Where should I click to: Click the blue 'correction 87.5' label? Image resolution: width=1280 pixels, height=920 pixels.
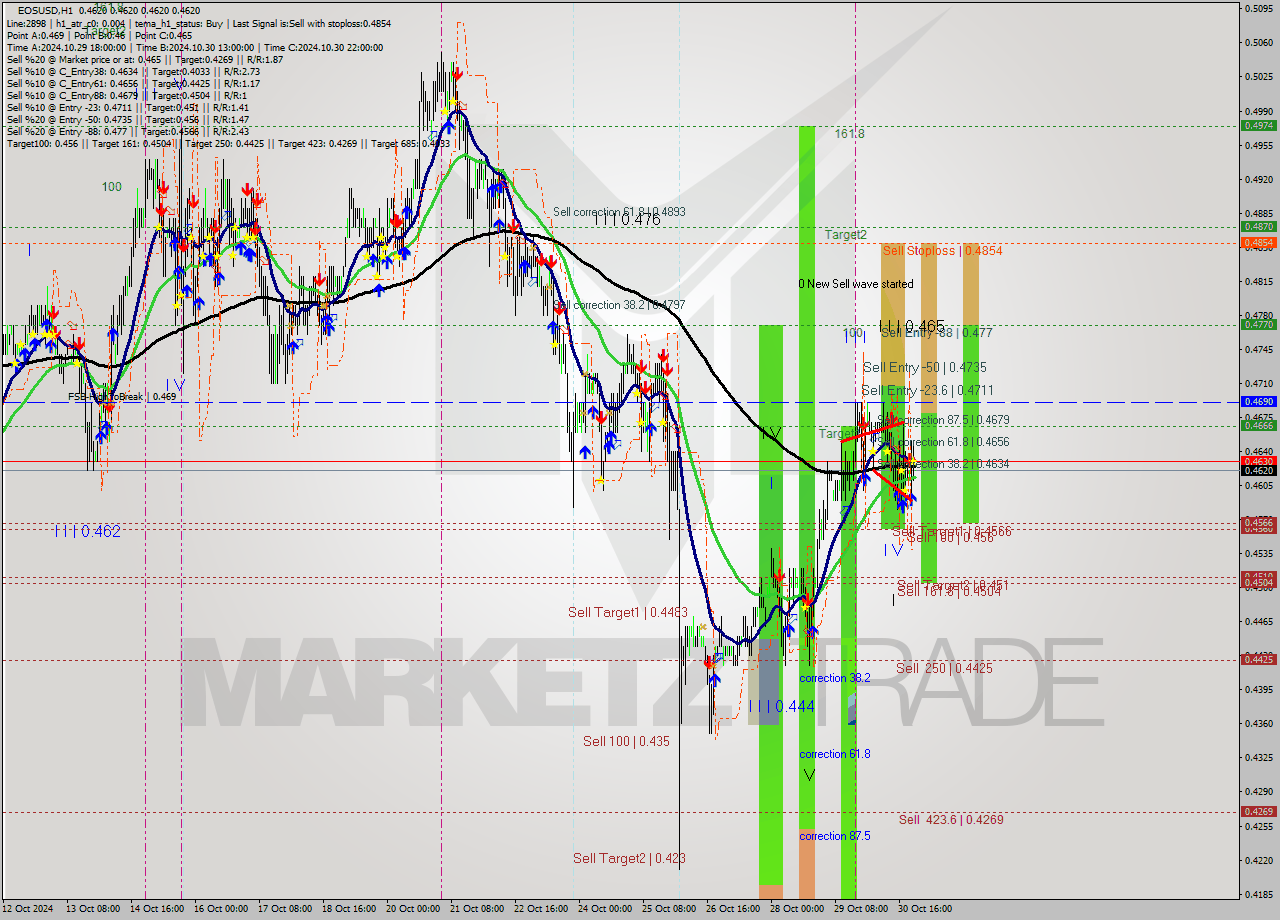pos(834,836)
